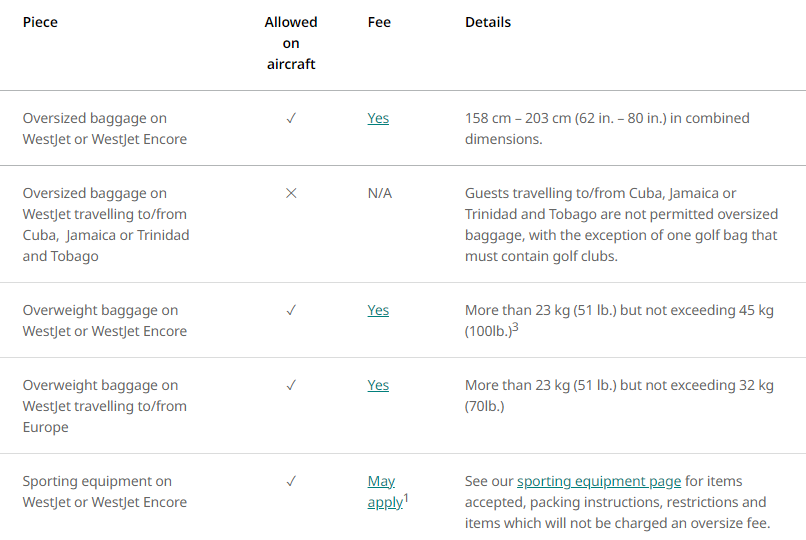806x540 pixels.
Task: Click footnote superscript 3 after 100lb.
Action: (x=515, y=327)
